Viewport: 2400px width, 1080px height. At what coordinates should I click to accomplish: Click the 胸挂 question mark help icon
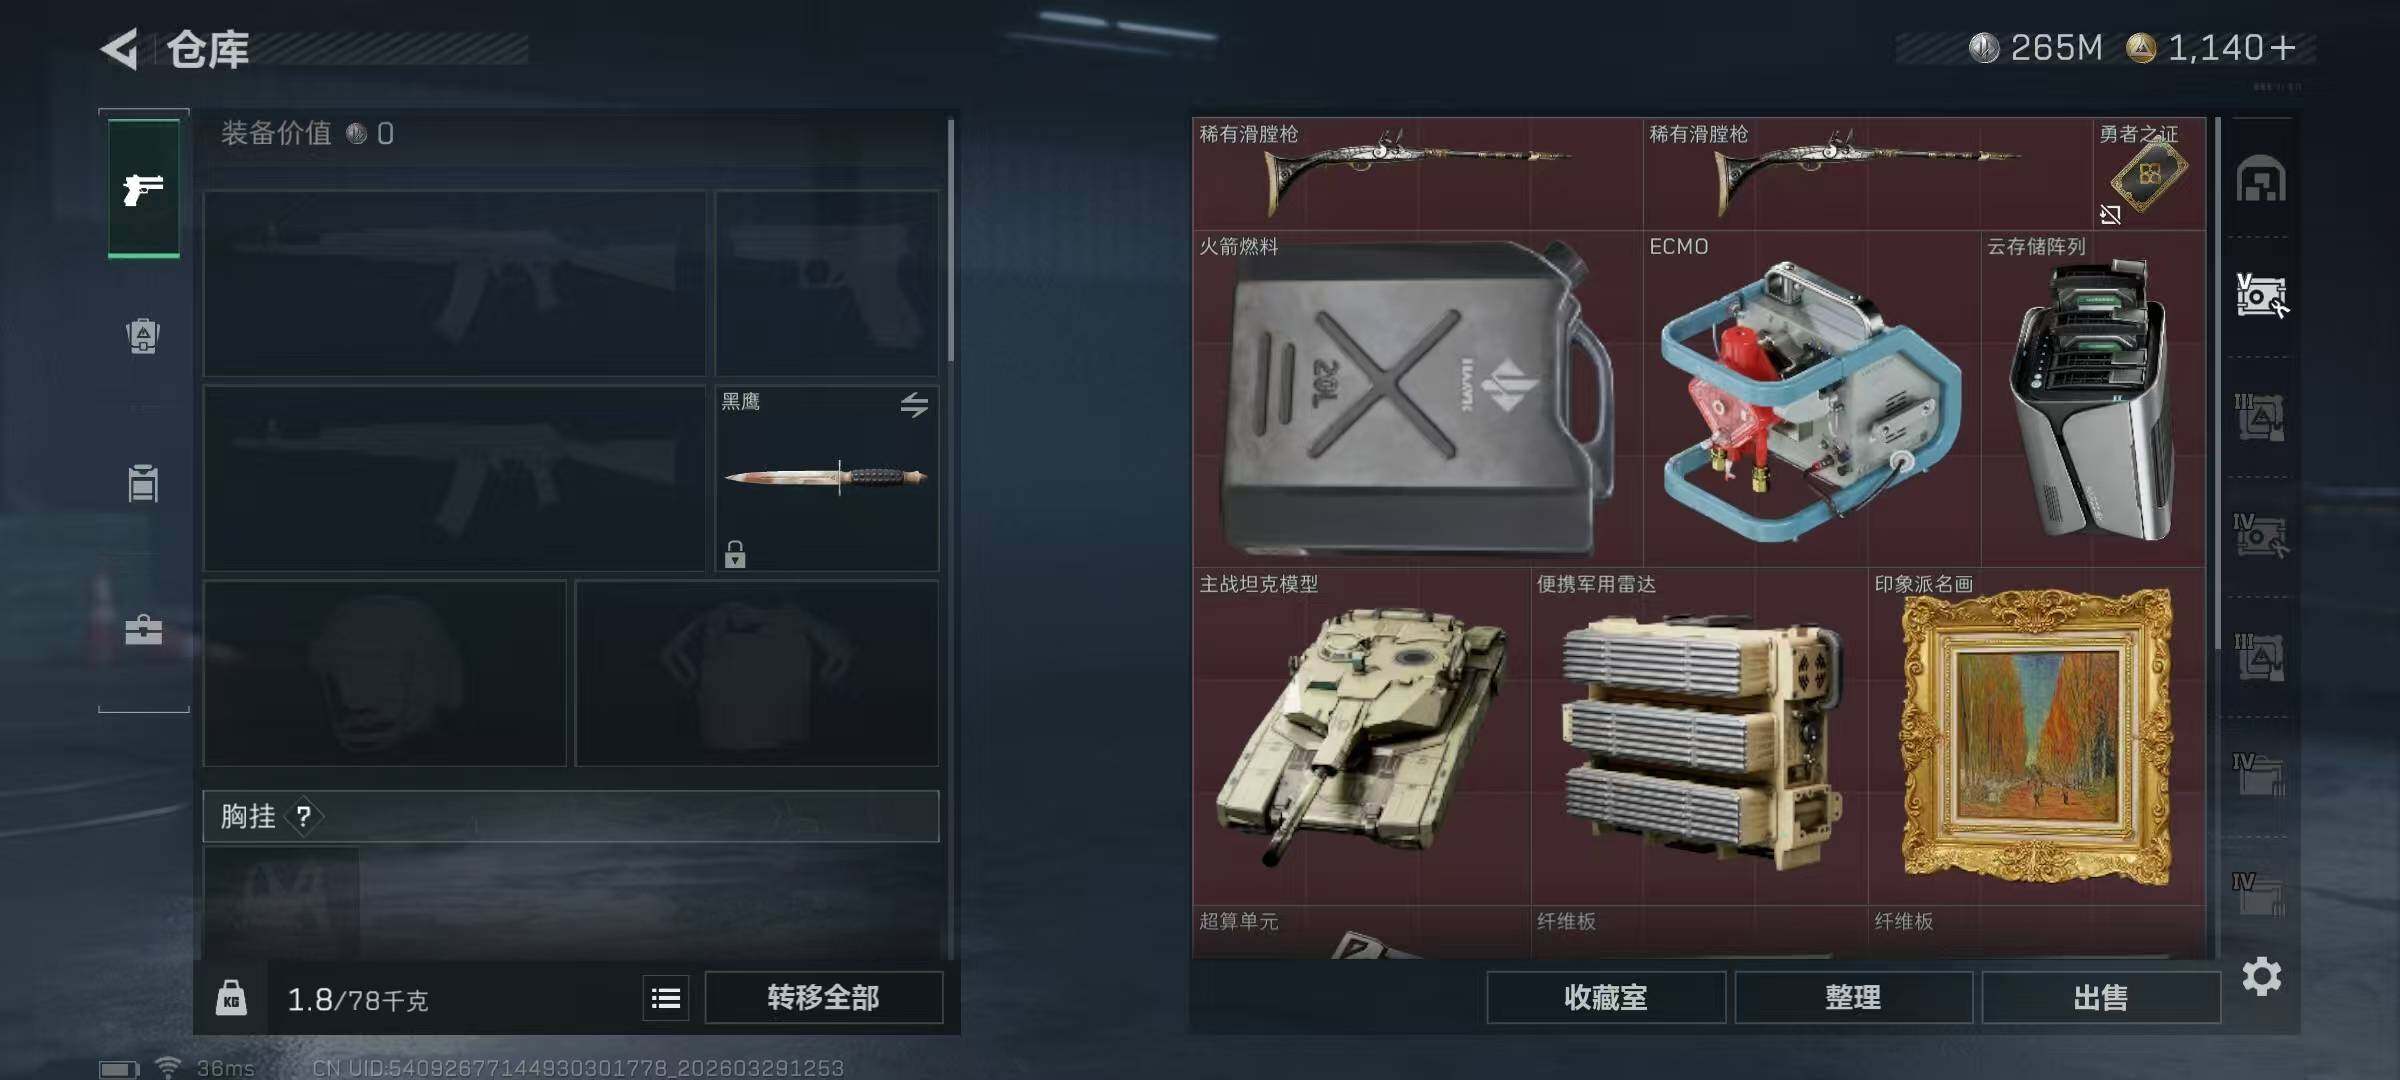tap(304, 817)
